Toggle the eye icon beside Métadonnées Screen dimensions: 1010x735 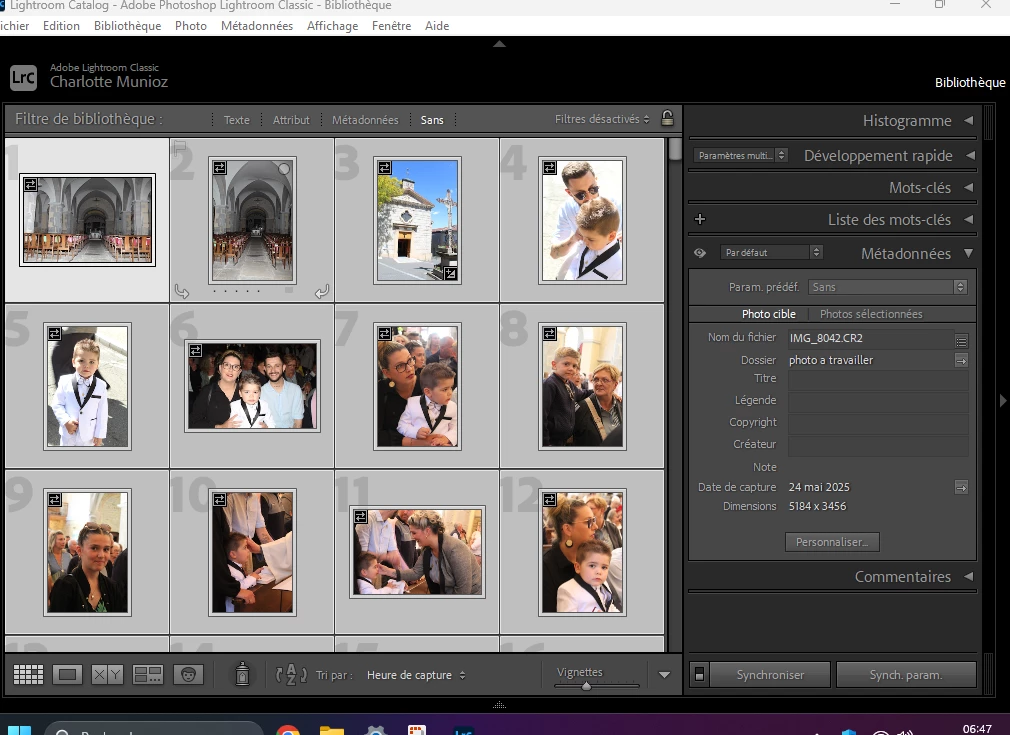click(700, 253)
